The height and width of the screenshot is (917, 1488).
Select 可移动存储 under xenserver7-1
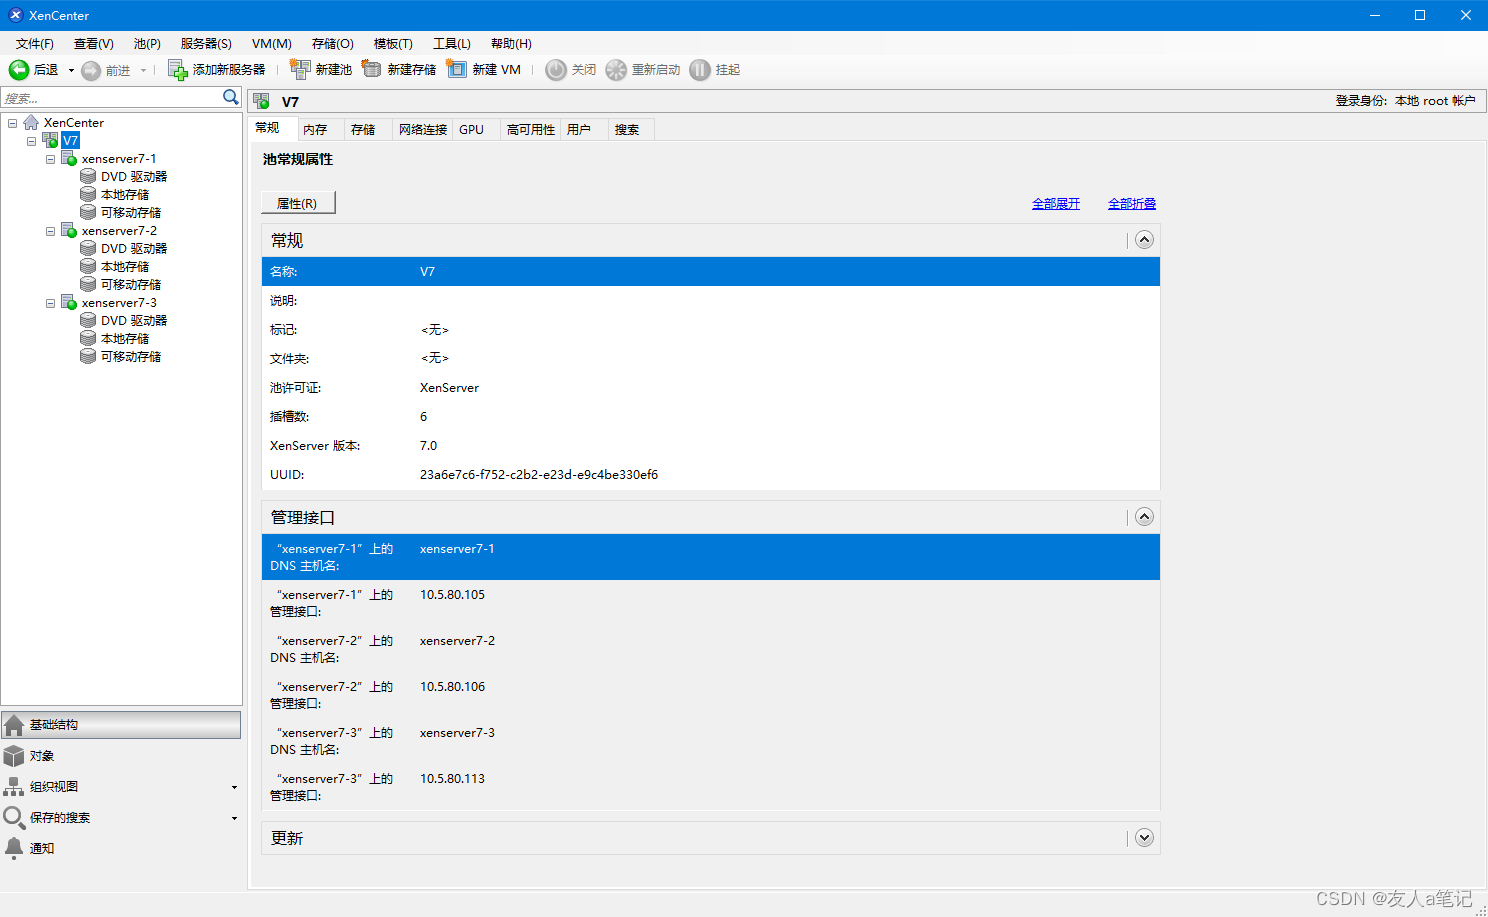tap(131, 212)
